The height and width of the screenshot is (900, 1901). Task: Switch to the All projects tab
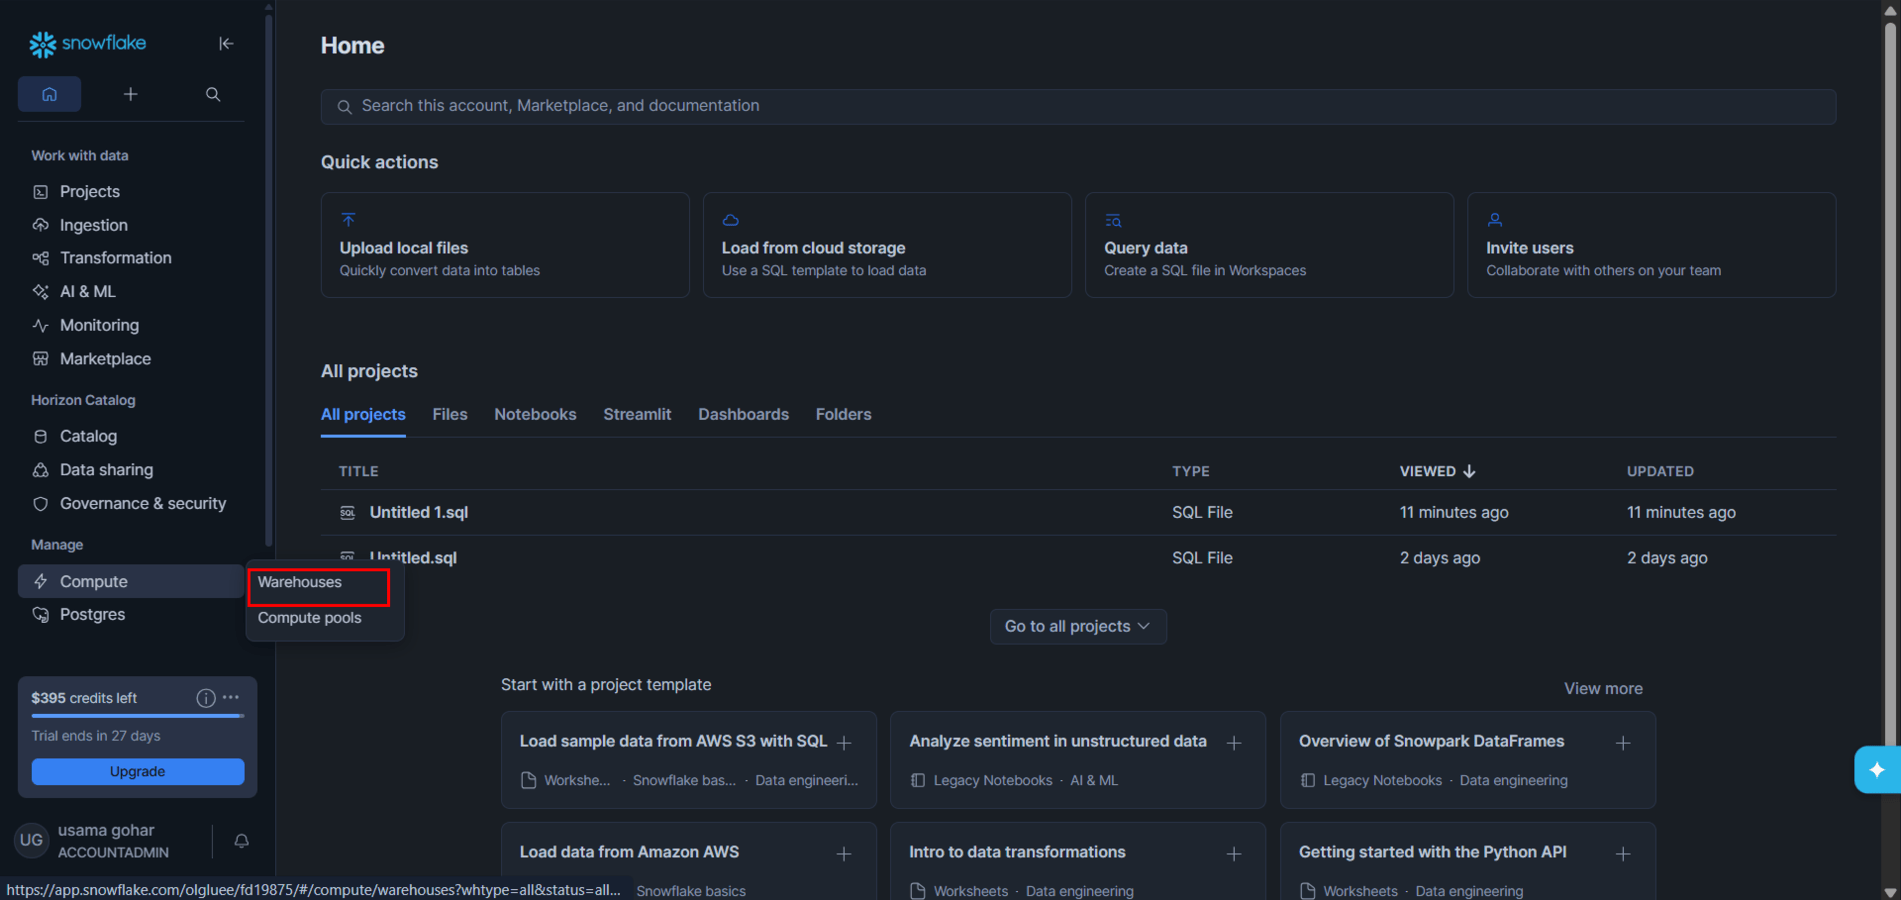(363, 414)
